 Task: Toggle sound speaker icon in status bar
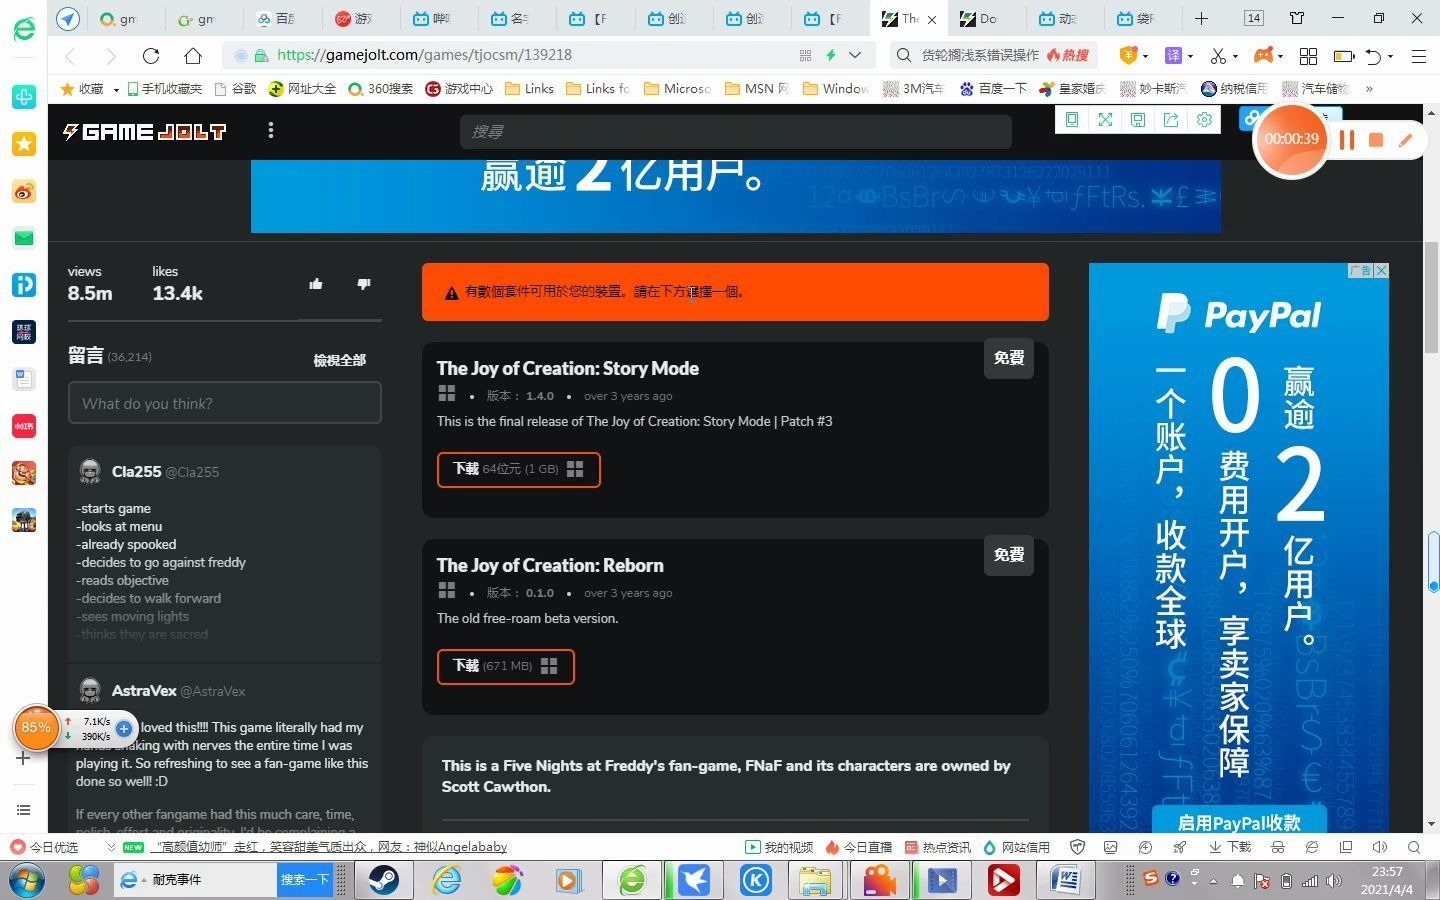click(1380, 847)
